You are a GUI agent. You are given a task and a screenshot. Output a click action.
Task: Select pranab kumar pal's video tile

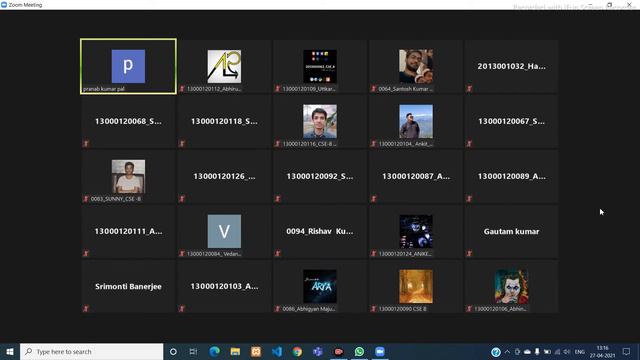129,66
